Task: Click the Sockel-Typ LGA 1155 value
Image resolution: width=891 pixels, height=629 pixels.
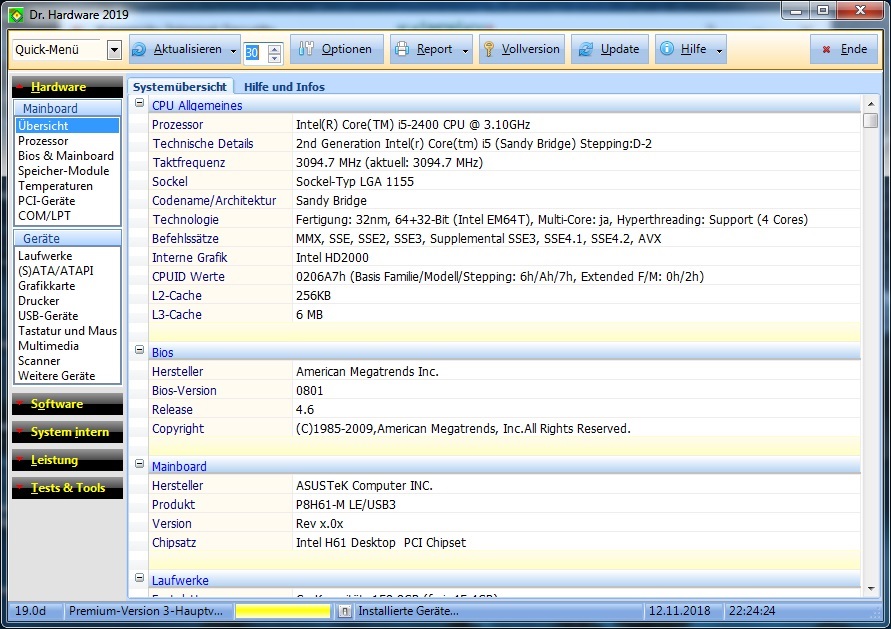Action: 355,181
